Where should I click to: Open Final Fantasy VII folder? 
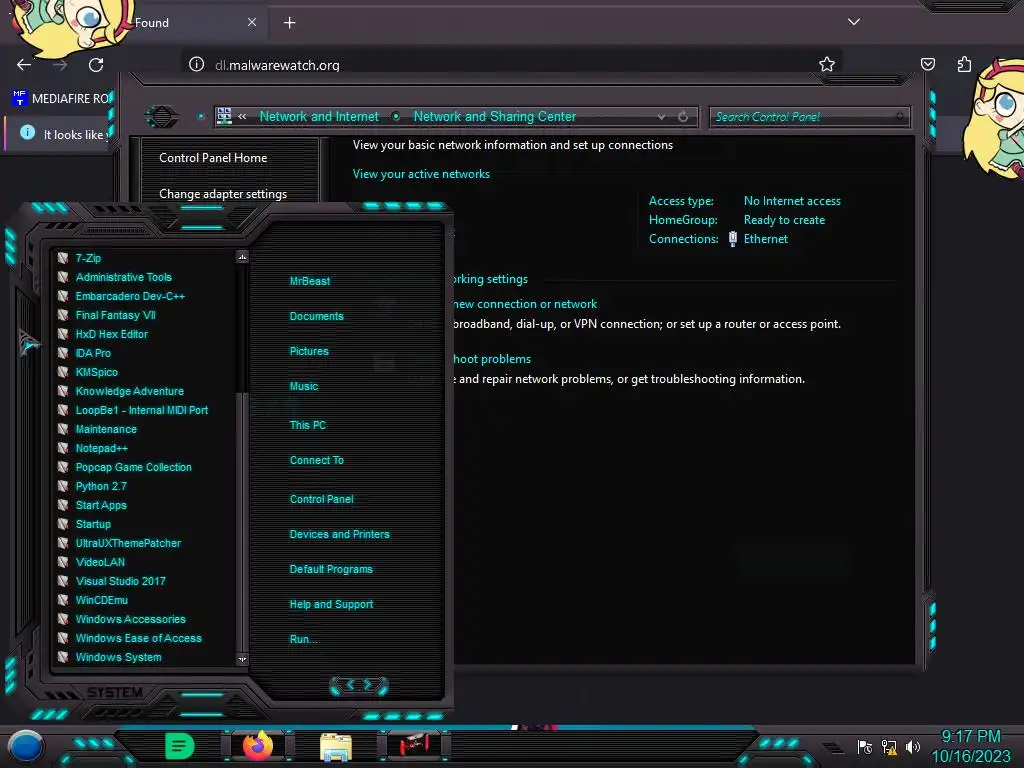pos(116,315)
